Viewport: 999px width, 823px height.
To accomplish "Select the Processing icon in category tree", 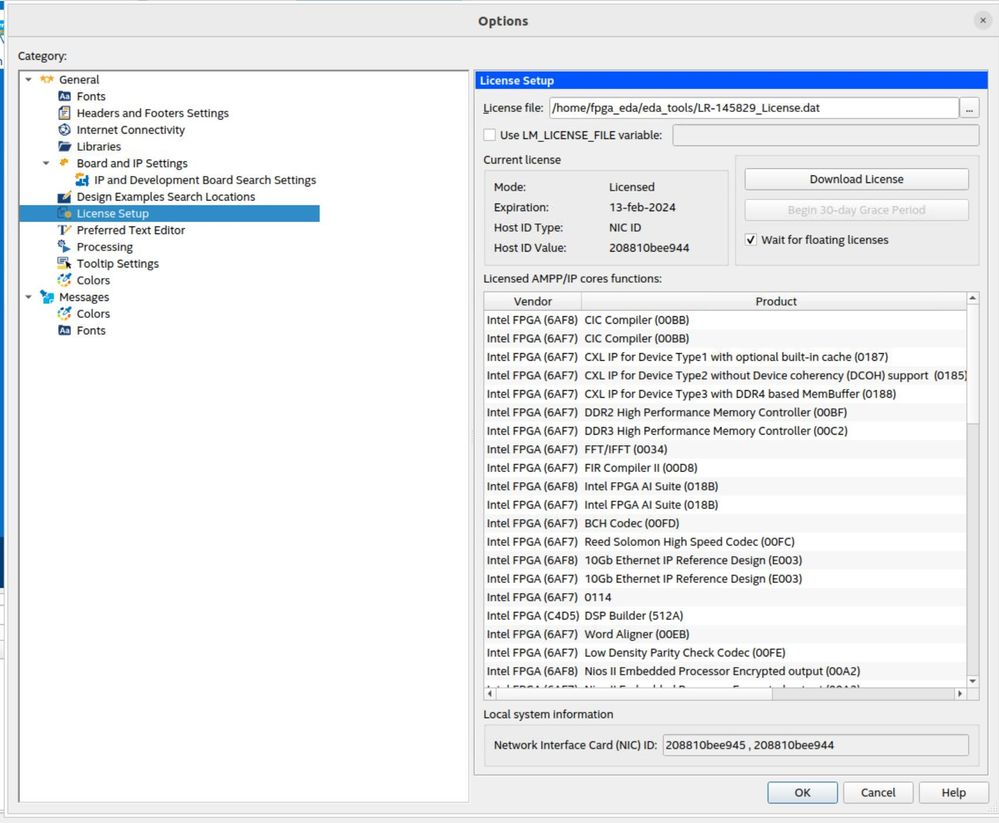I will click(65, 247).
